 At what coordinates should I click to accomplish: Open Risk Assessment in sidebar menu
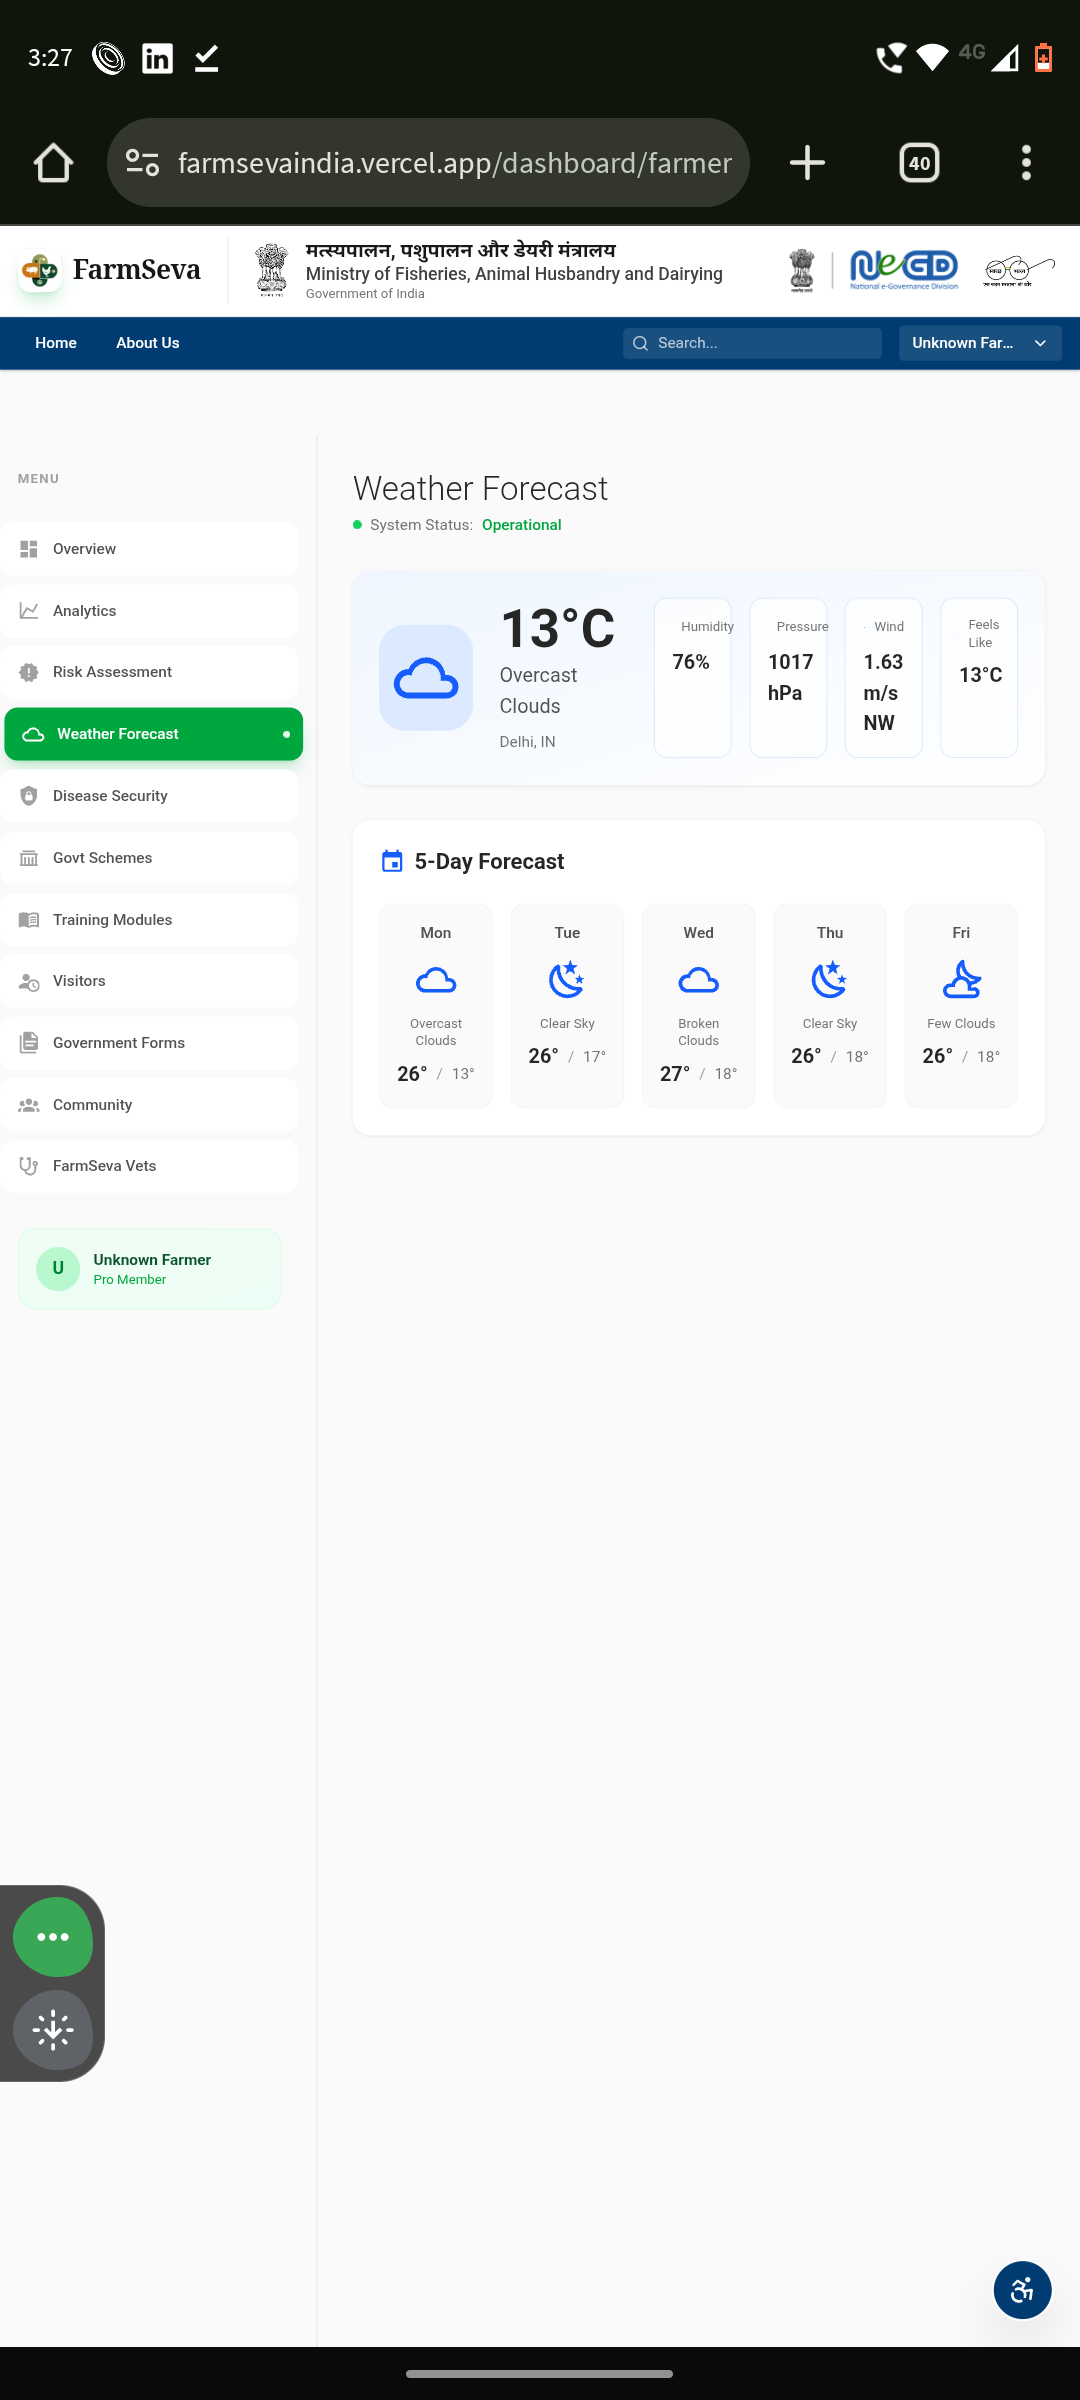pos(150,672)
